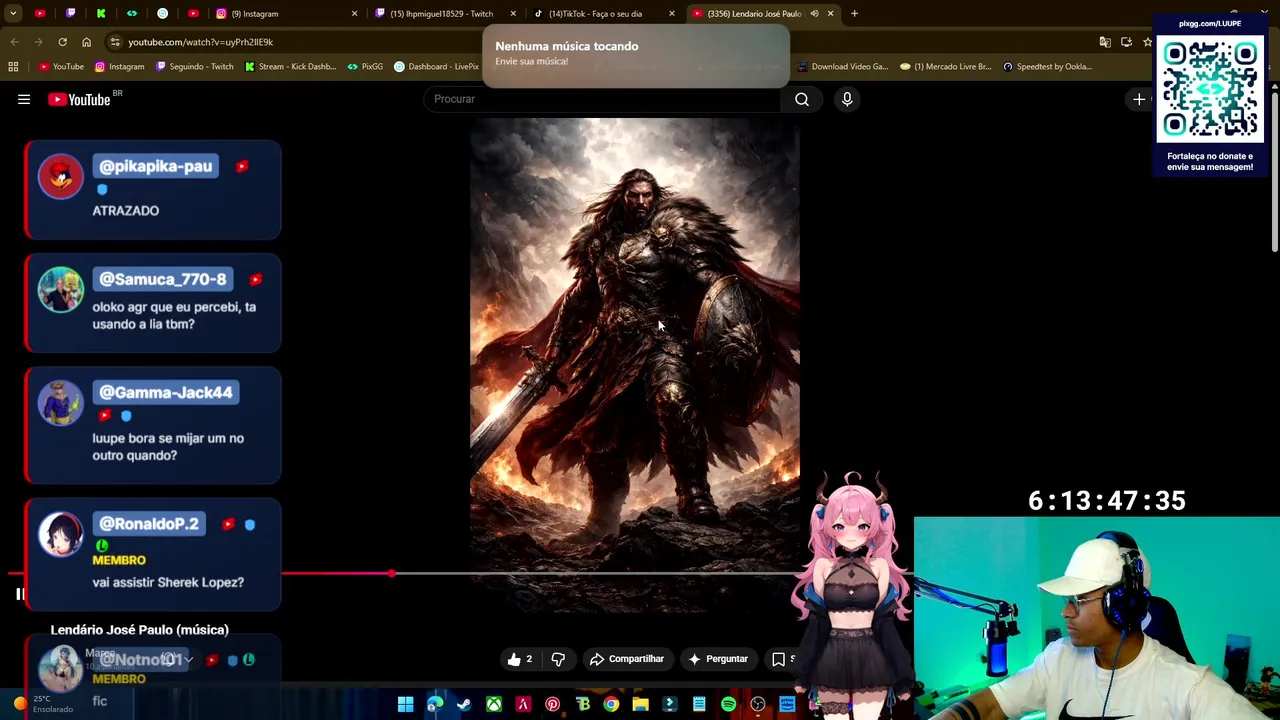
Task: Click the Procurar search field
Action: pos(603,99)
